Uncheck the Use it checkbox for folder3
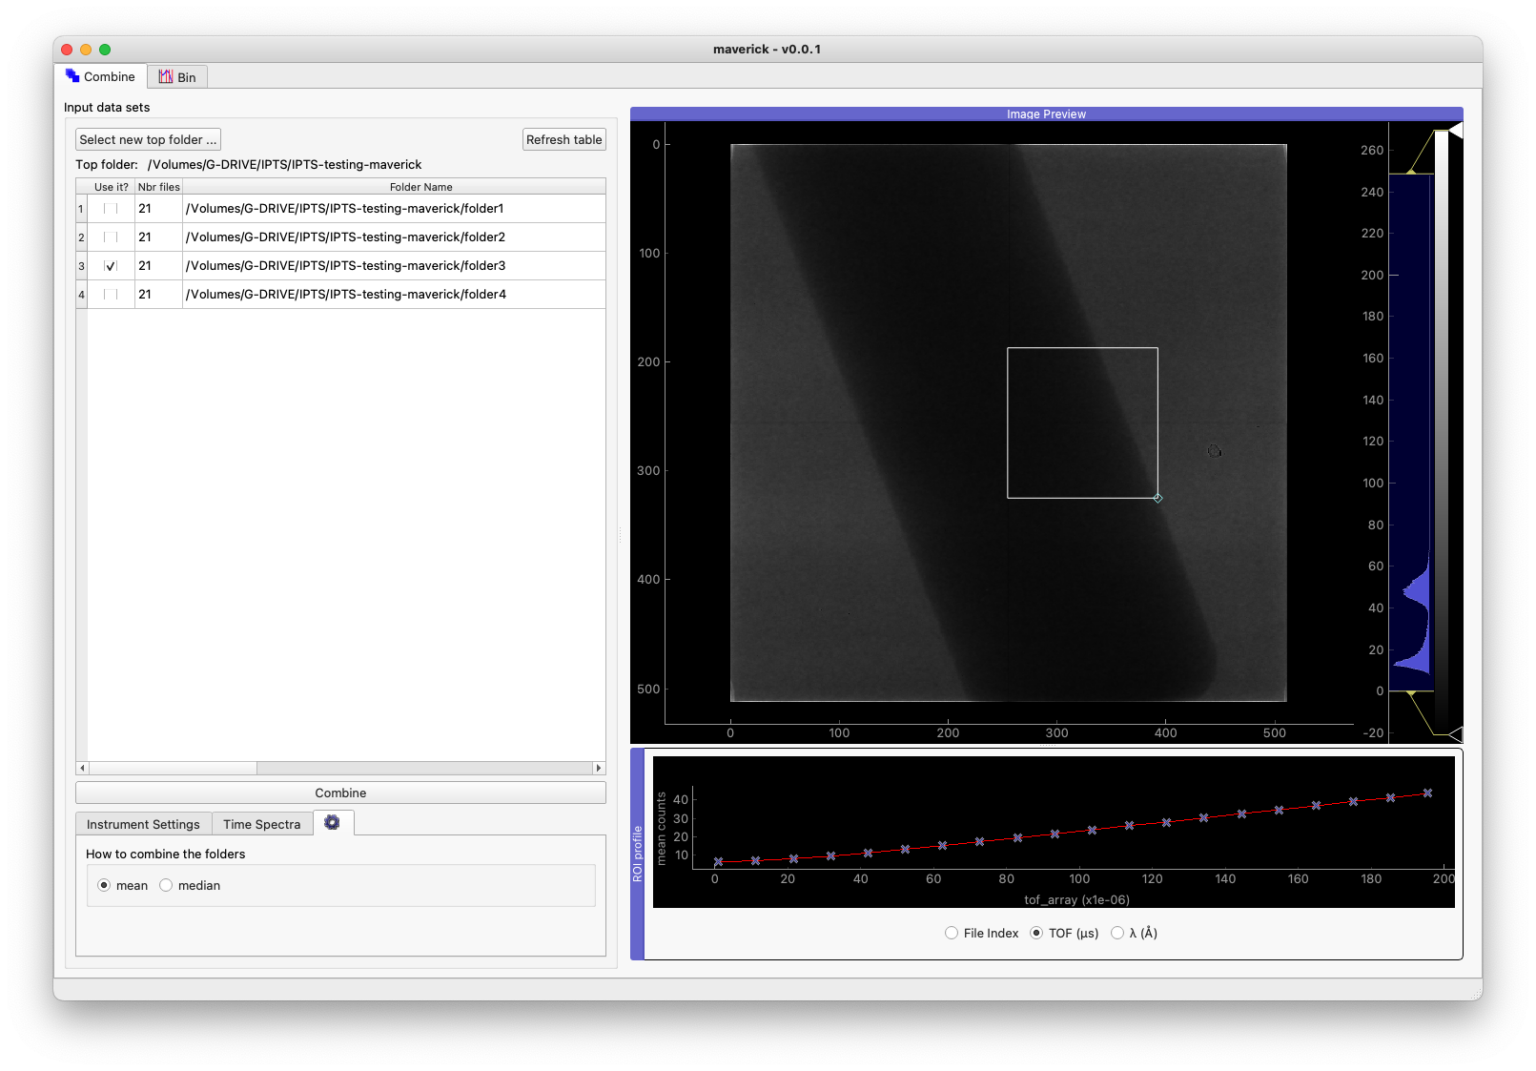Screen dimensions: 1536x1071 pyautogui.click(x=110, y=265)
